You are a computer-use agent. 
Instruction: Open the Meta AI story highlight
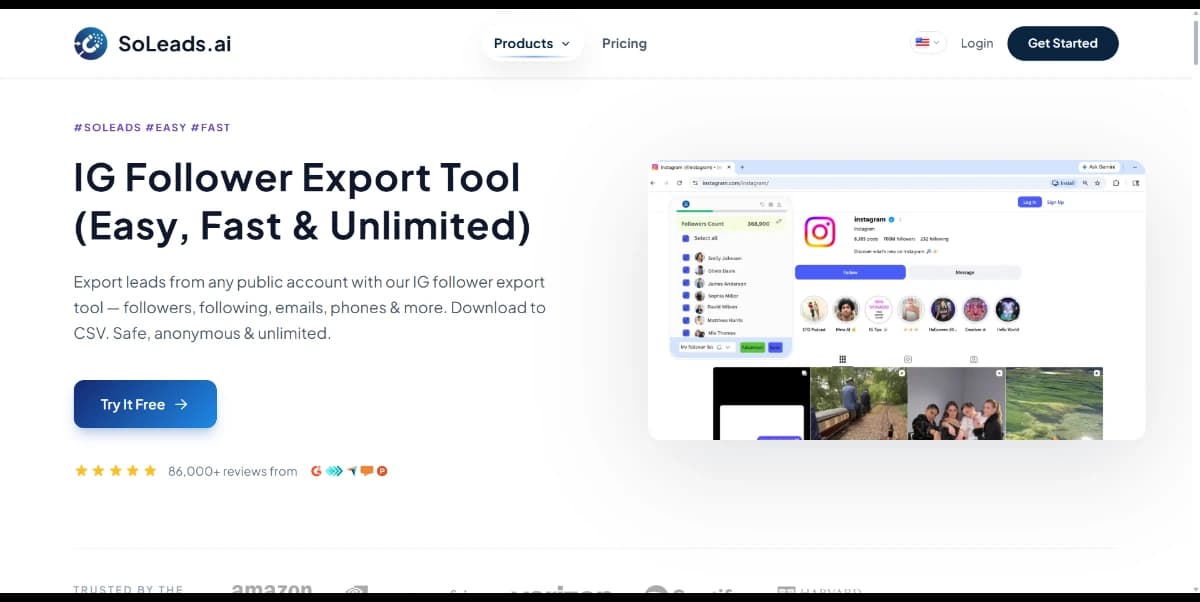(x=846, y=309)
